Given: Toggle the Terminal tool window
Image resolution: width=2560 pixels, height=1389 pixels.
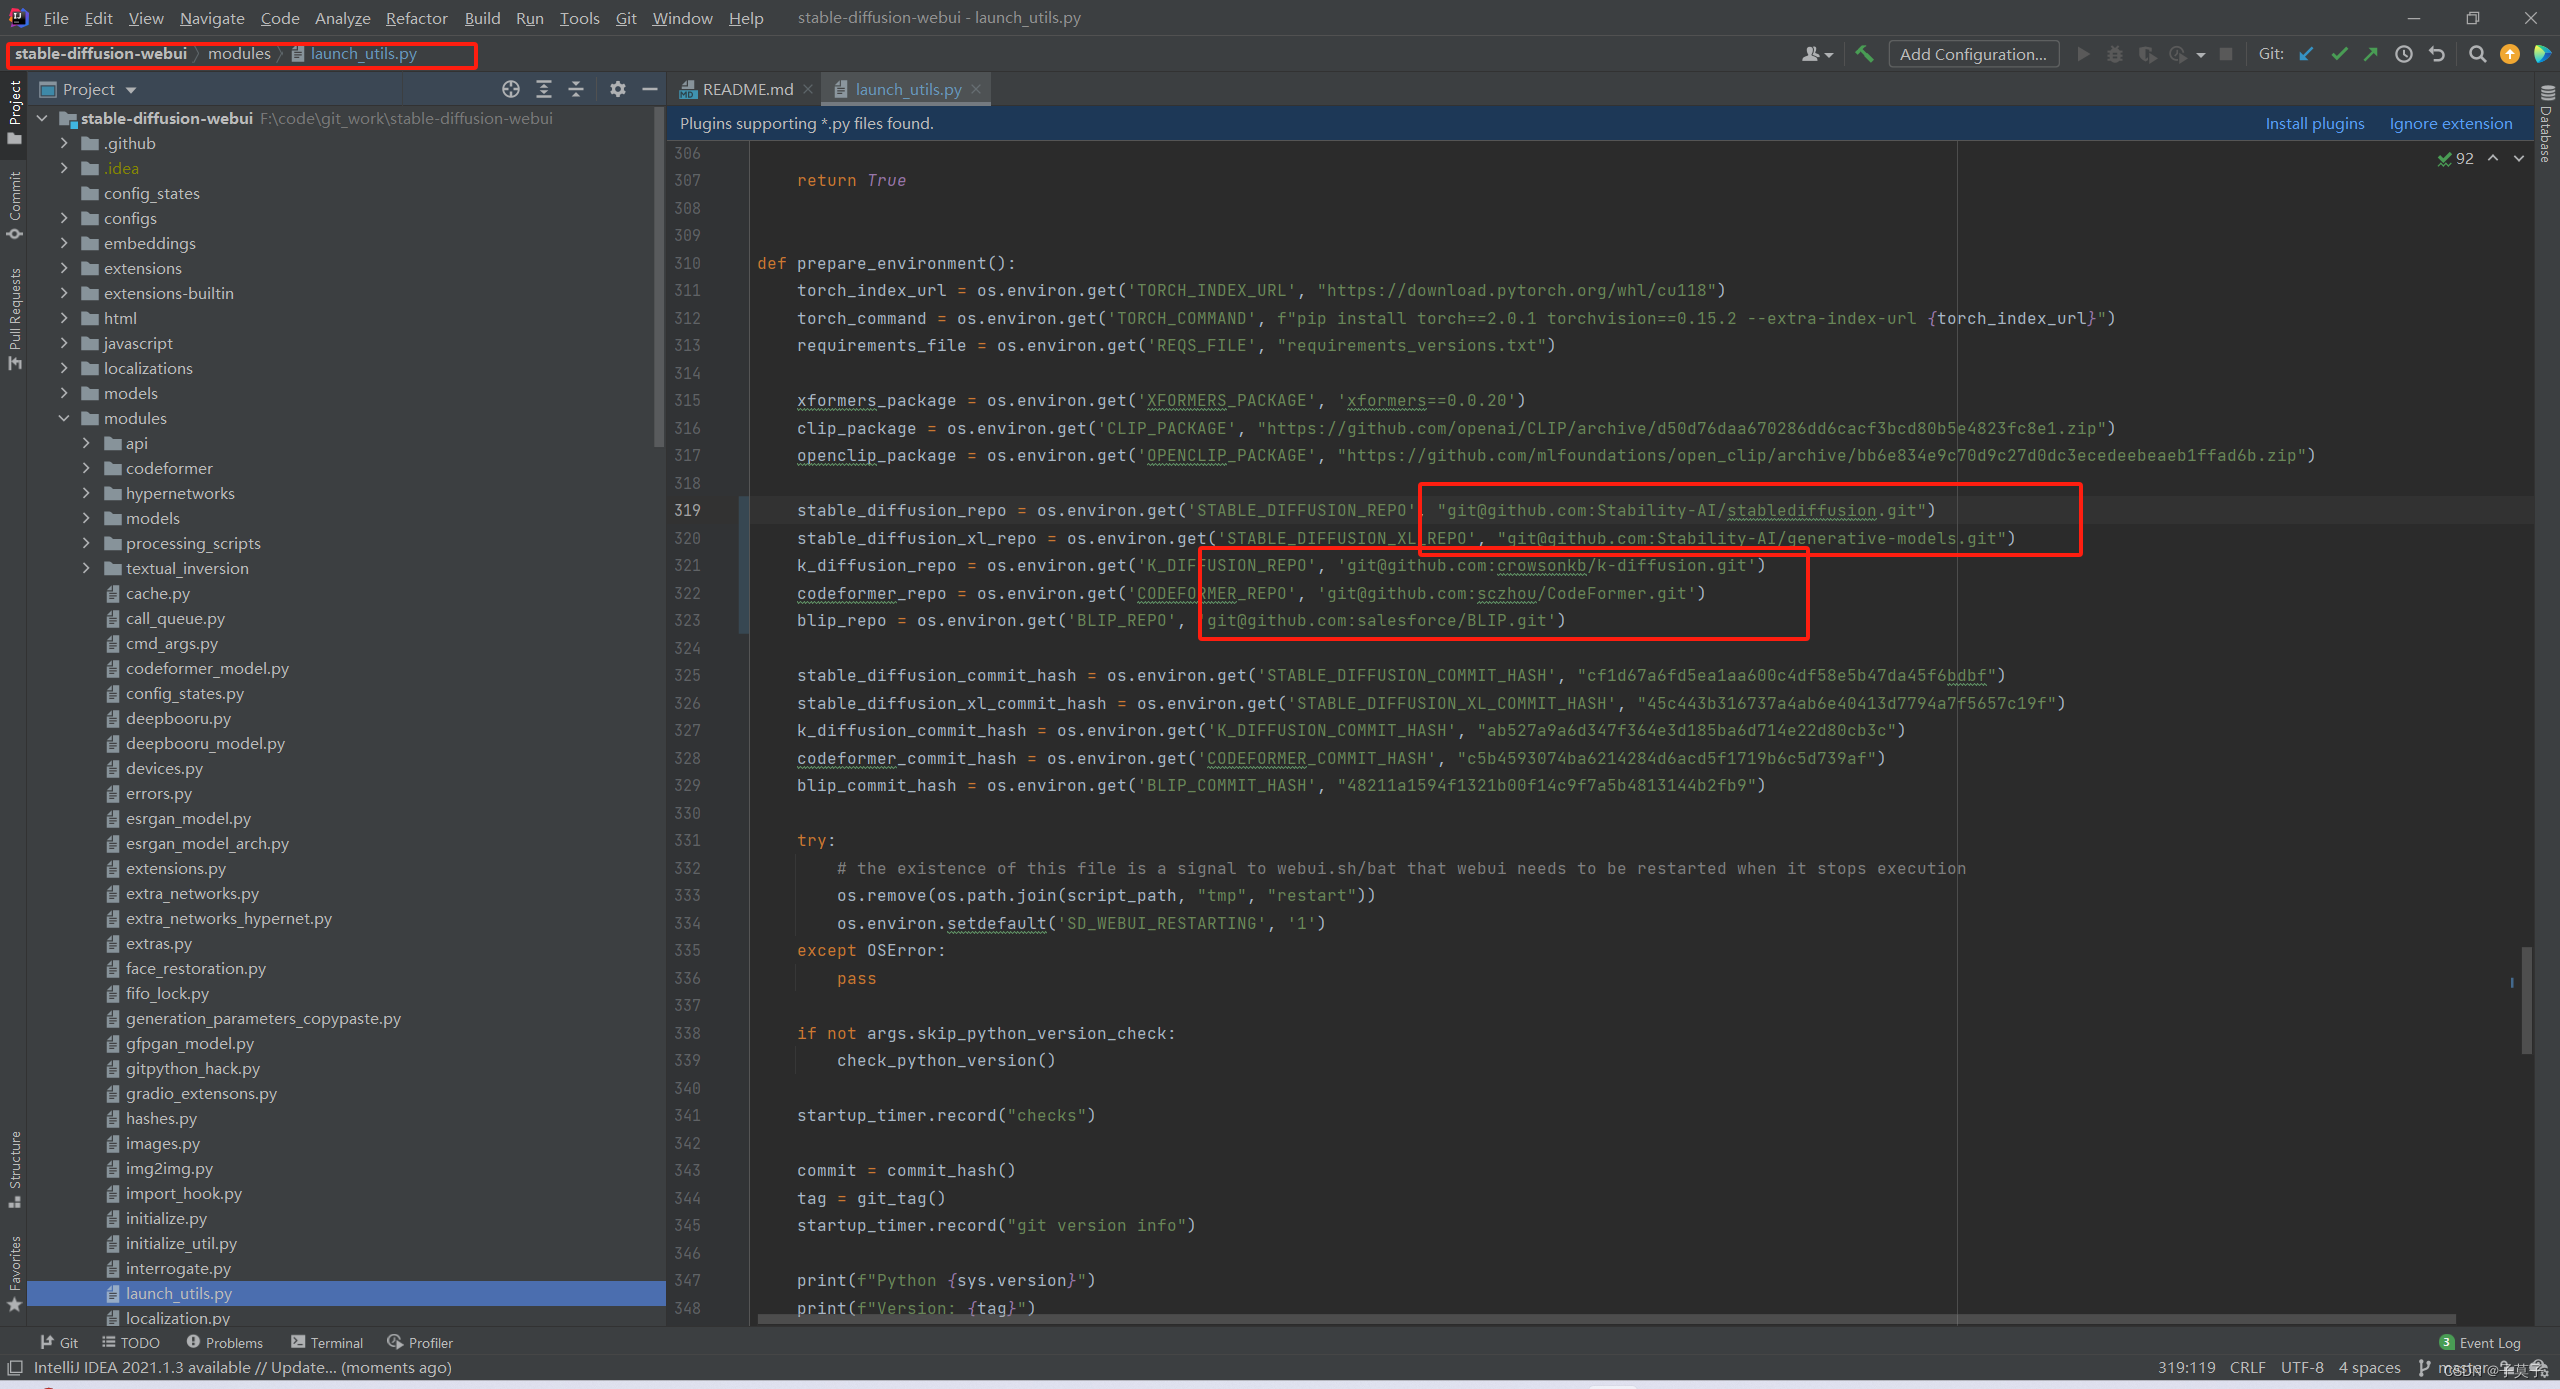Looking at the screenshot, I should point(327,1342).
